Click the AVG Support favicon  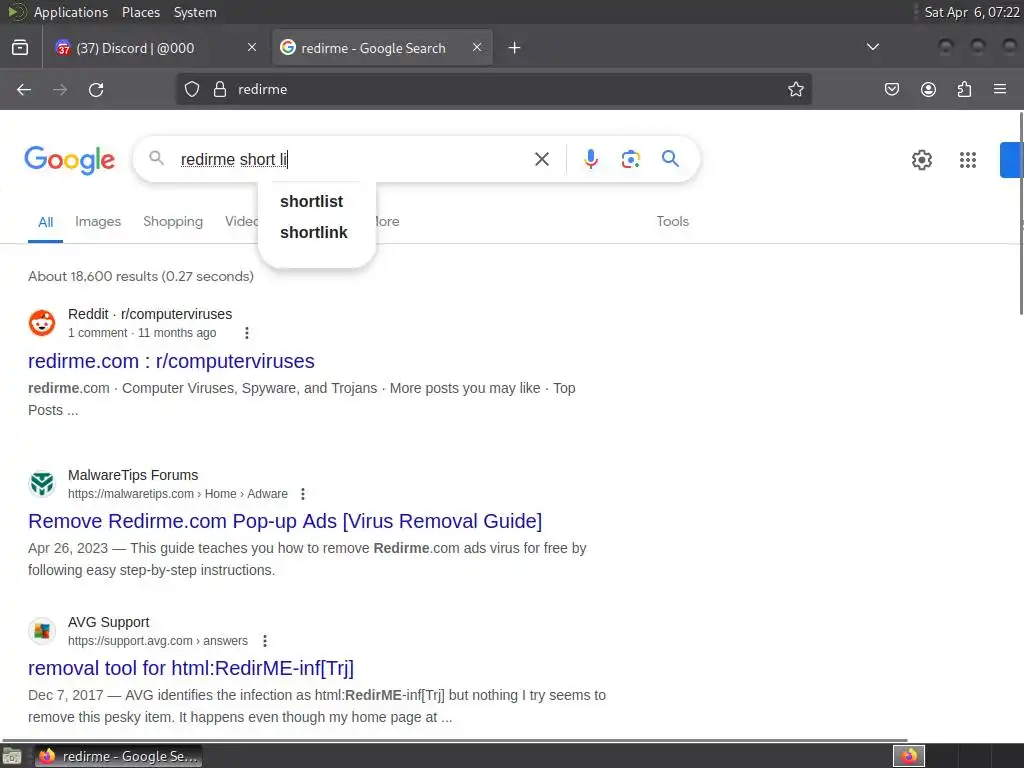click(42, 631)
